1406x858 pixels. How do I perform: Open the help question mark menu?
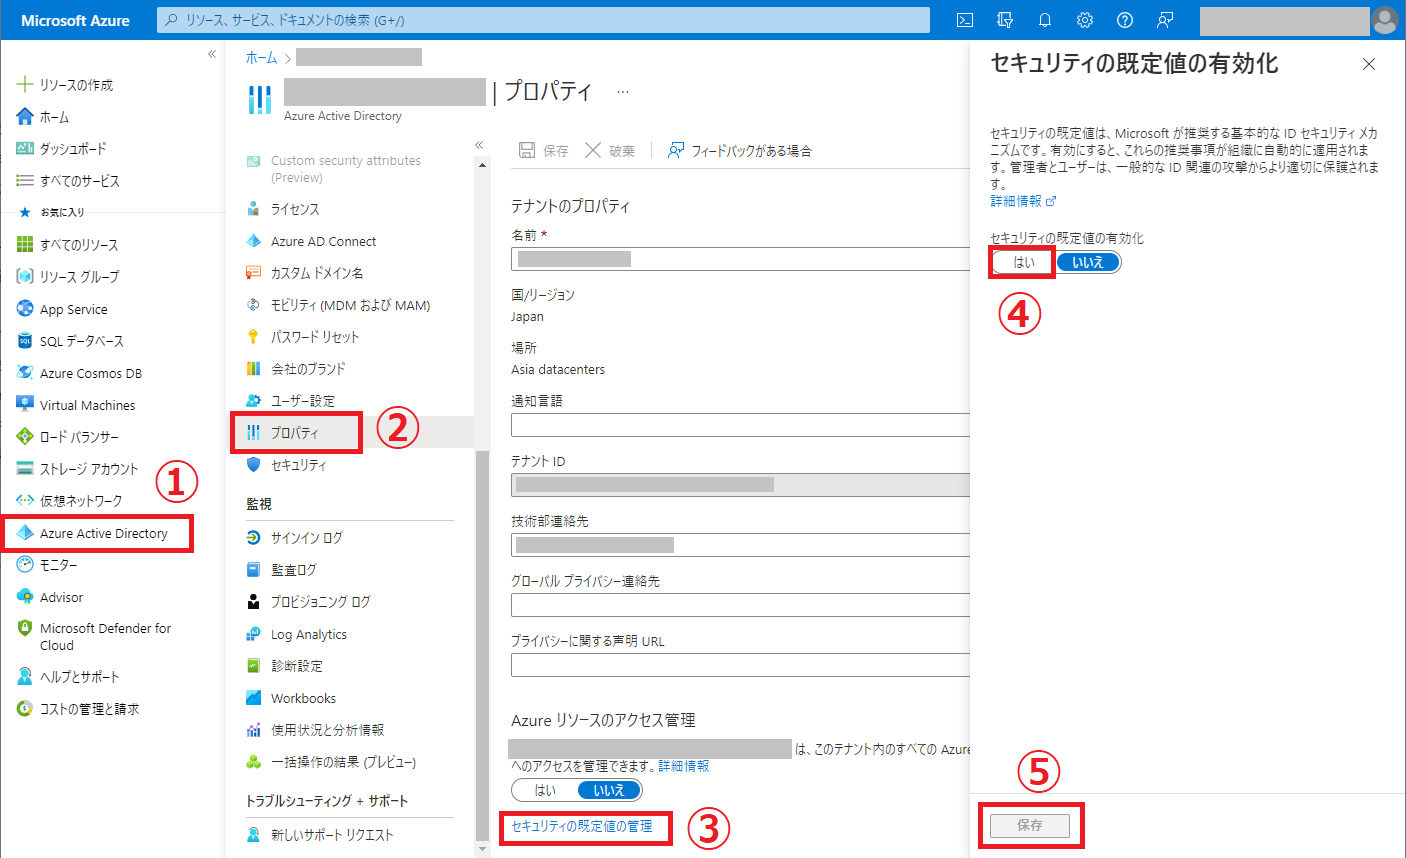pos(1124,20)
